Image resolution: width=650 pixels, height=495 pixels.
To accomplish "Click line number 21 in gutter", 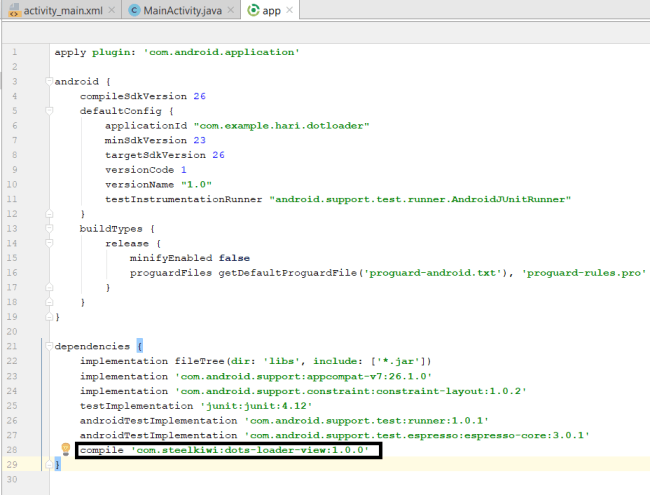I will tap(12, 346).
